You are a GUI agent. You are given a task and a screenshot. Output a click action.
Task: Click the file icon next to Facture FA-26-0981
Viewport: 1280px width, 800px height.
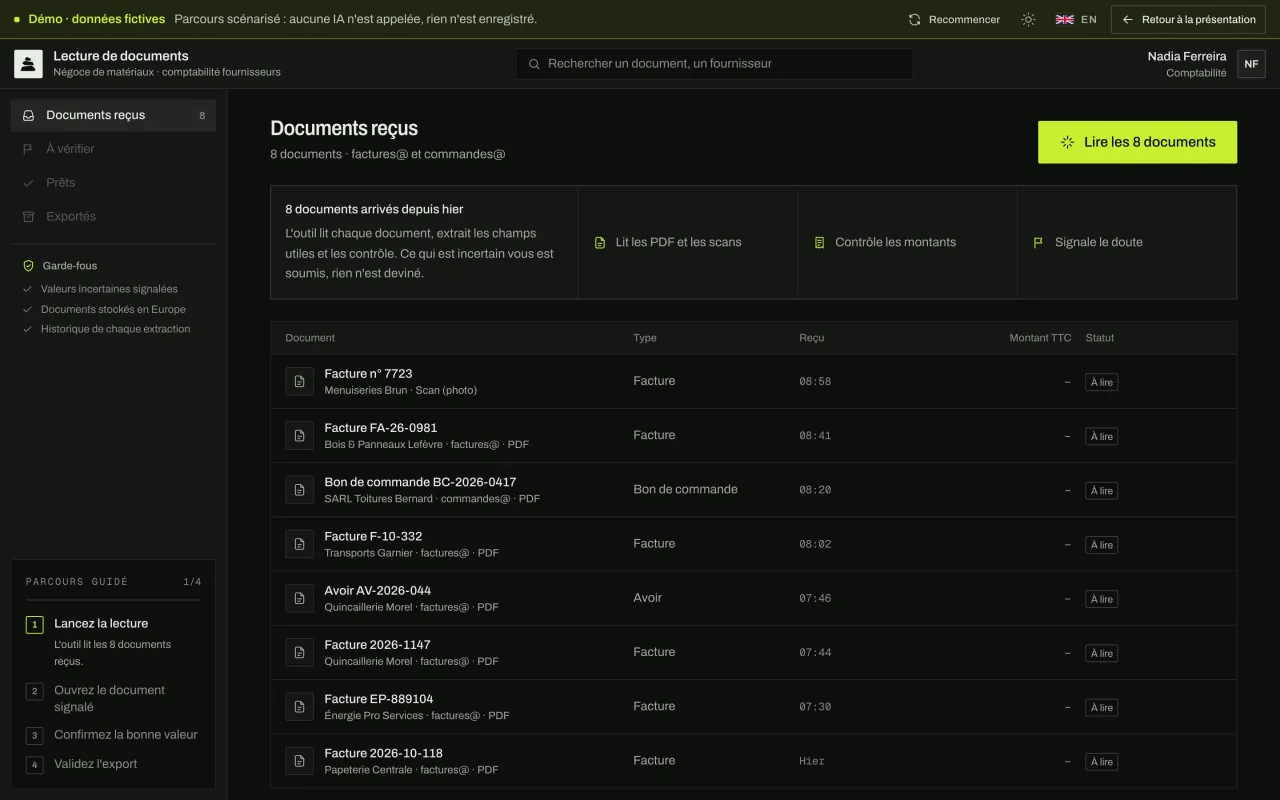click(x=299, y=435)
